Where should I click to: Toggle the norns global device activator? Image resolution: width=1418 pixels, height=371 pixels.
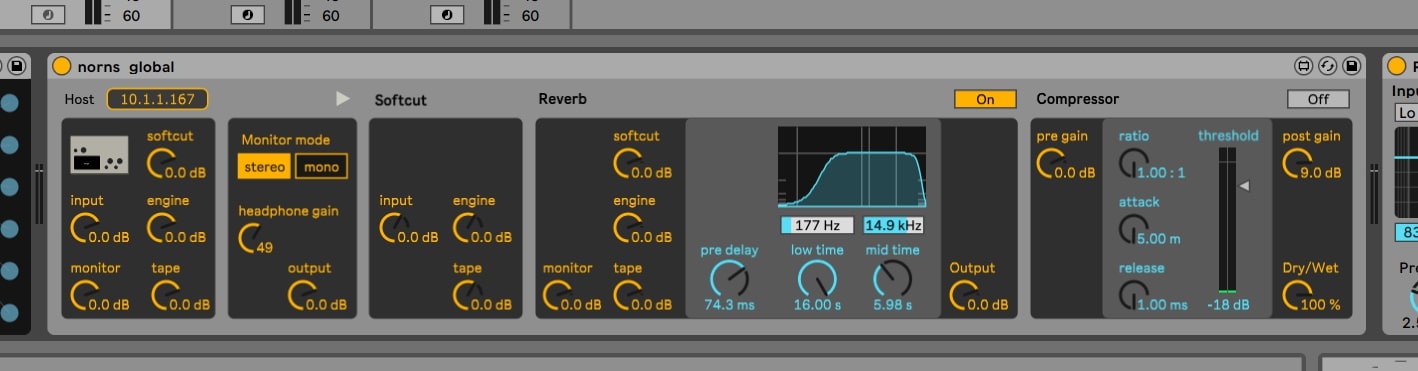[x=62, y=67]
